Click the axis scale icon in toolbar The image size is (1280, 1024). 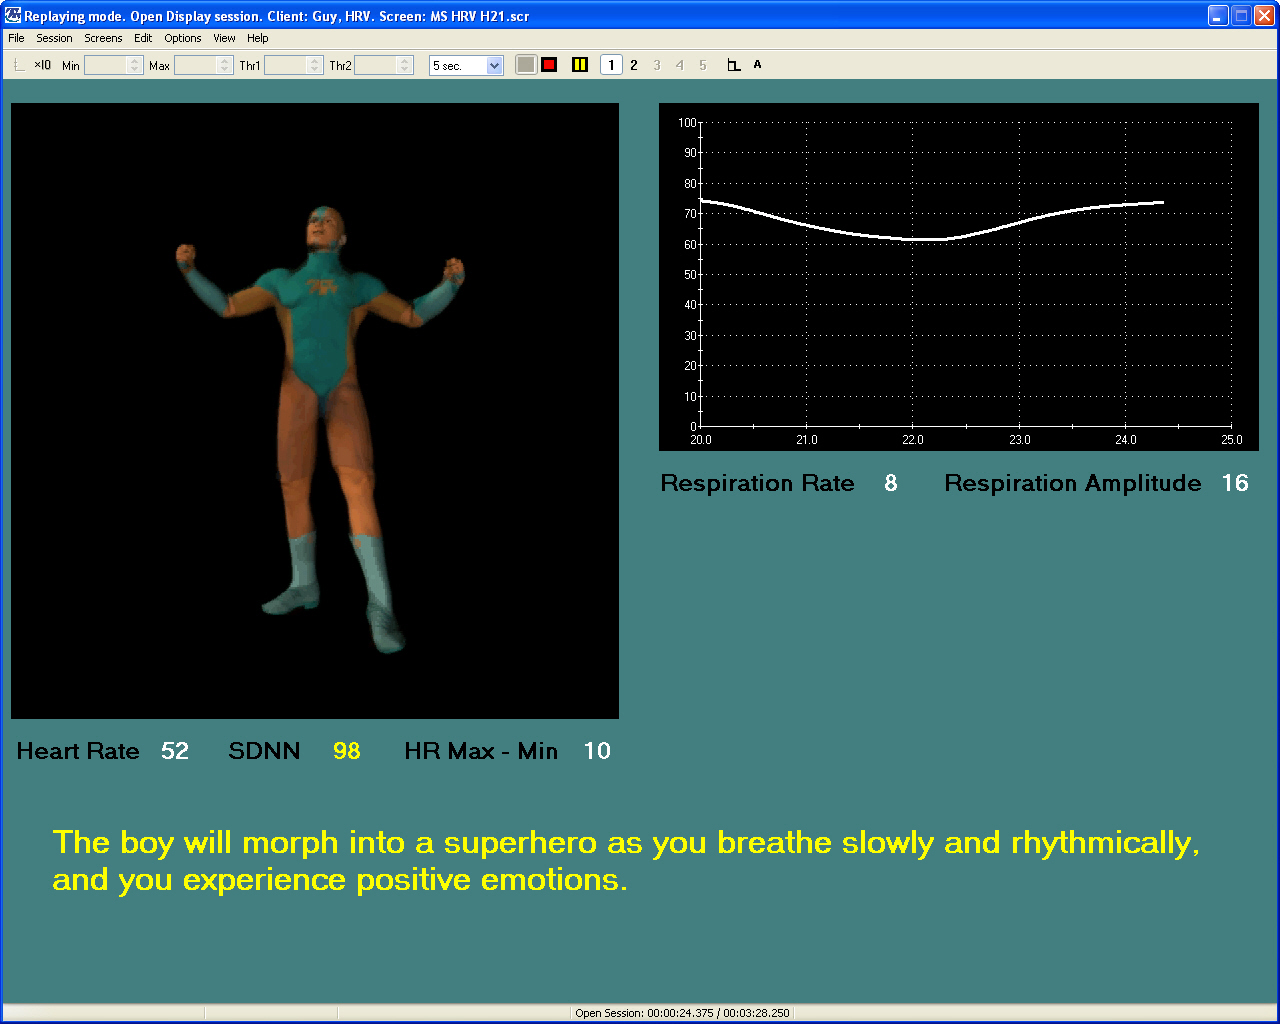pos(733,65)
